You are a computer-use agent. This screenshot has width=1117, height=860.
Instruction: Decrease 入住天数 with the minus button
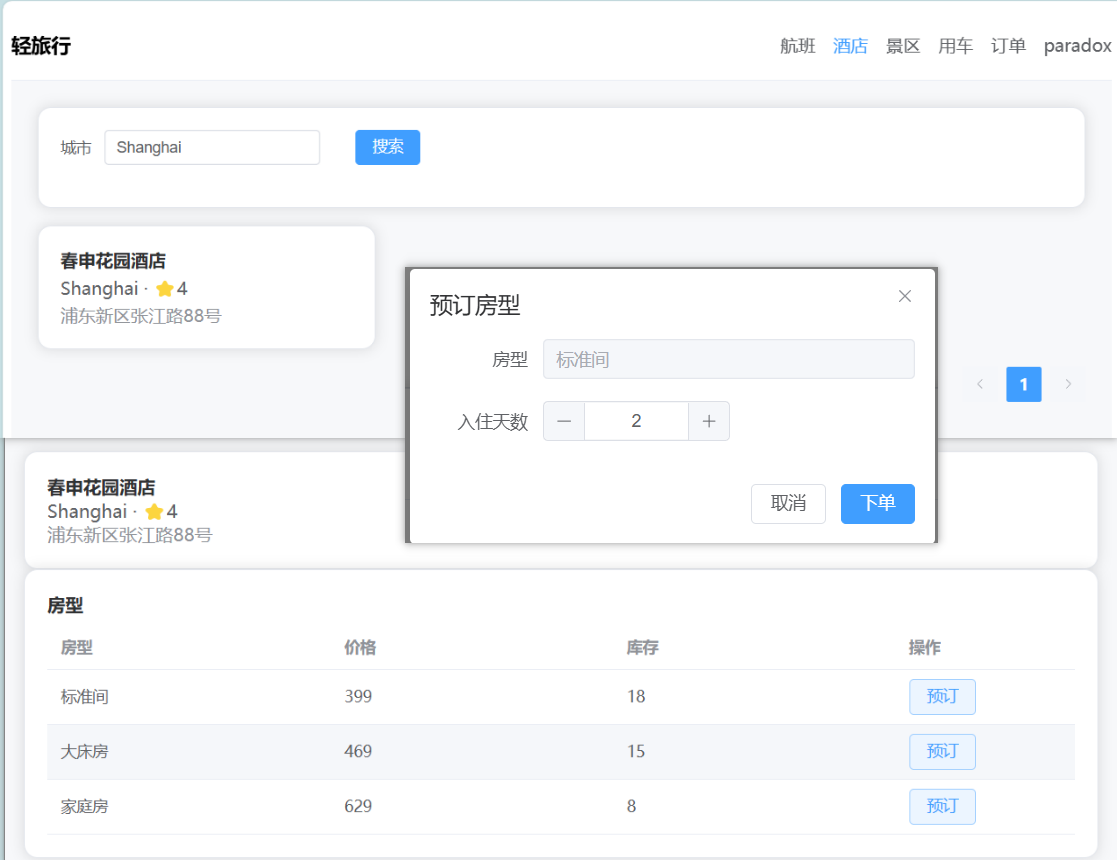(x=564, y=421)
